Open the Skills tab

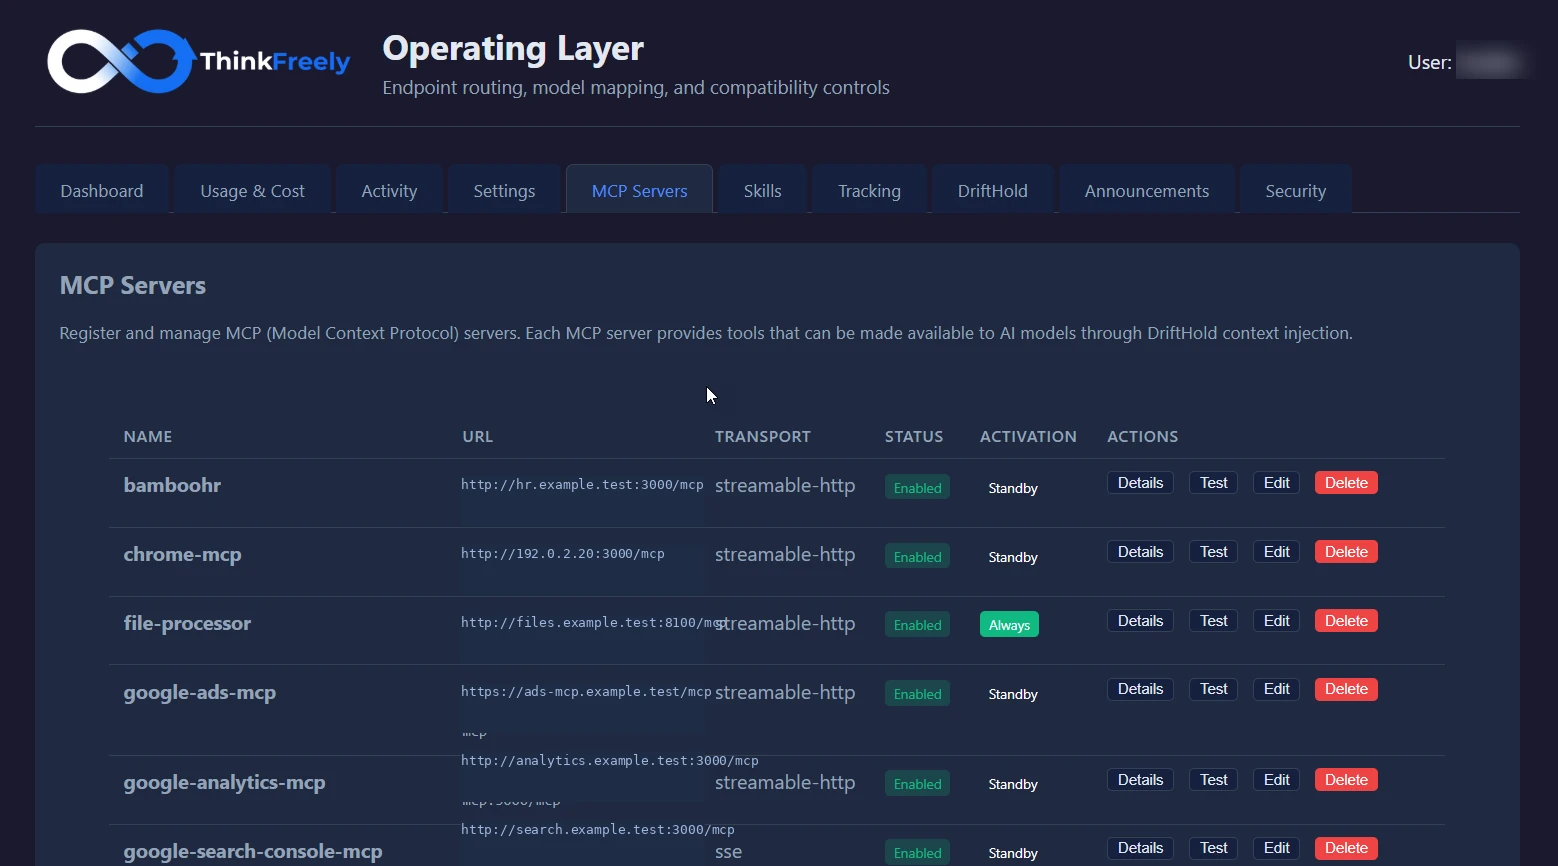pyautogui.click(x=762, y=190)
